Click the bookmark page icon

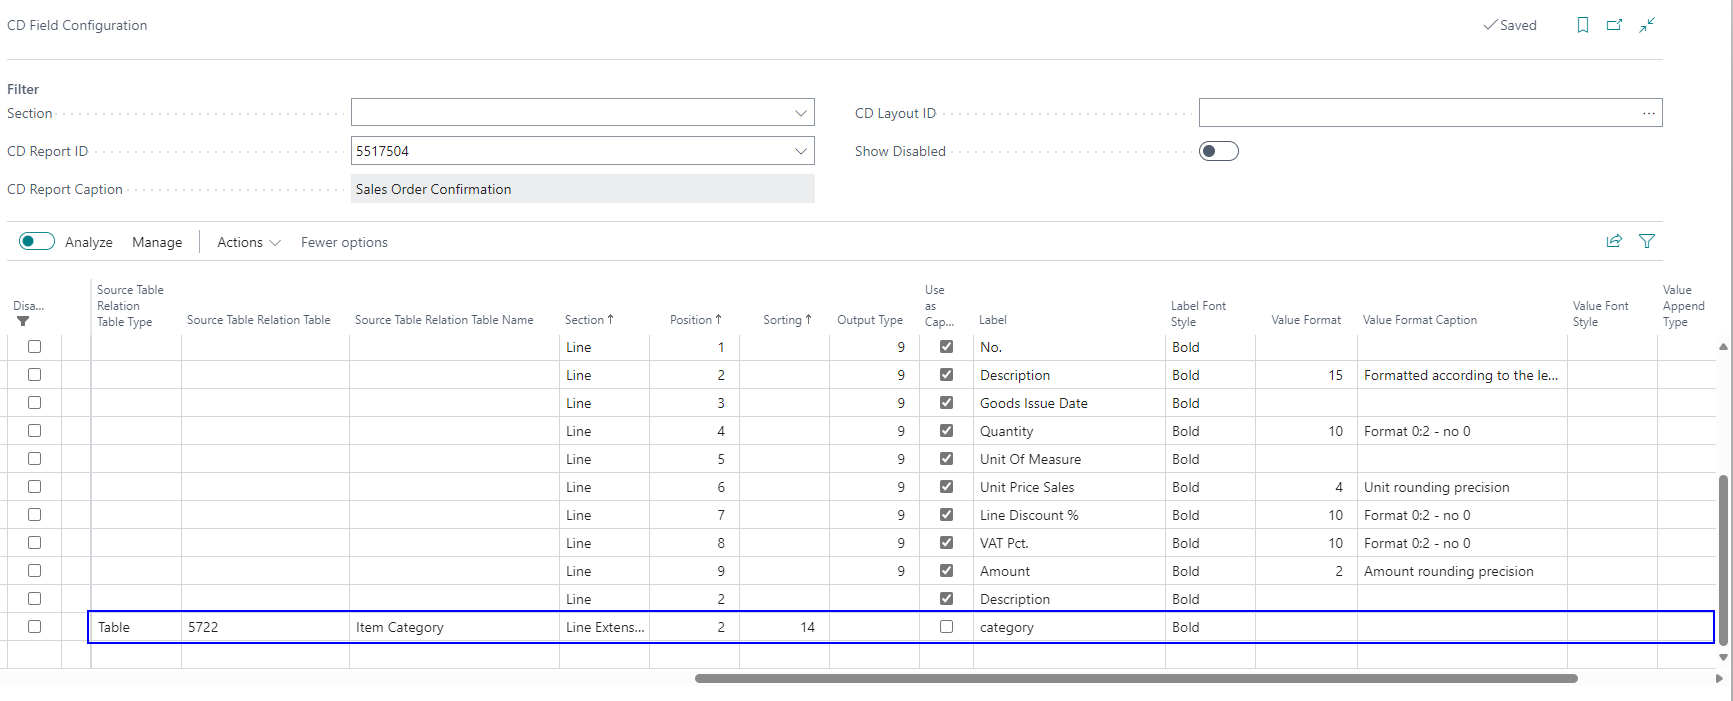click(x=1583, y=25)
